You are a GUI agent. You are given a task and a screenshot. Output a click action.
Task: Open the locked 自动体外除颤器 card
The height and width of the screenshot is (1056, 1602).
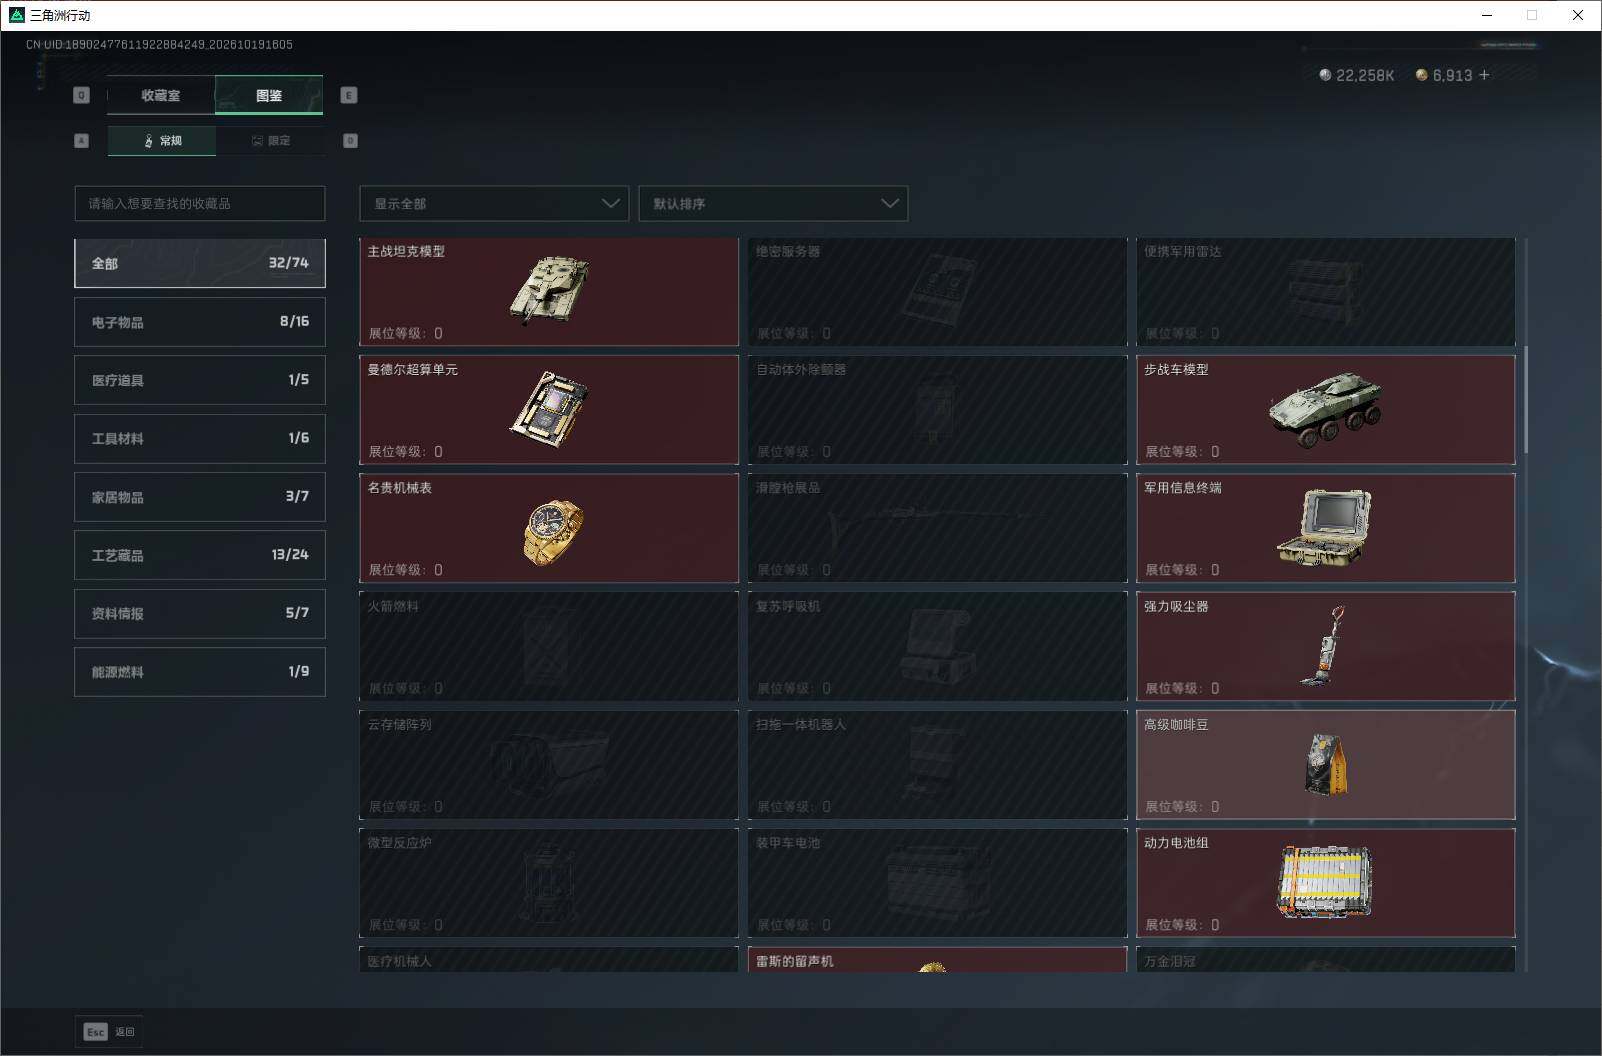tap(937, 410)
